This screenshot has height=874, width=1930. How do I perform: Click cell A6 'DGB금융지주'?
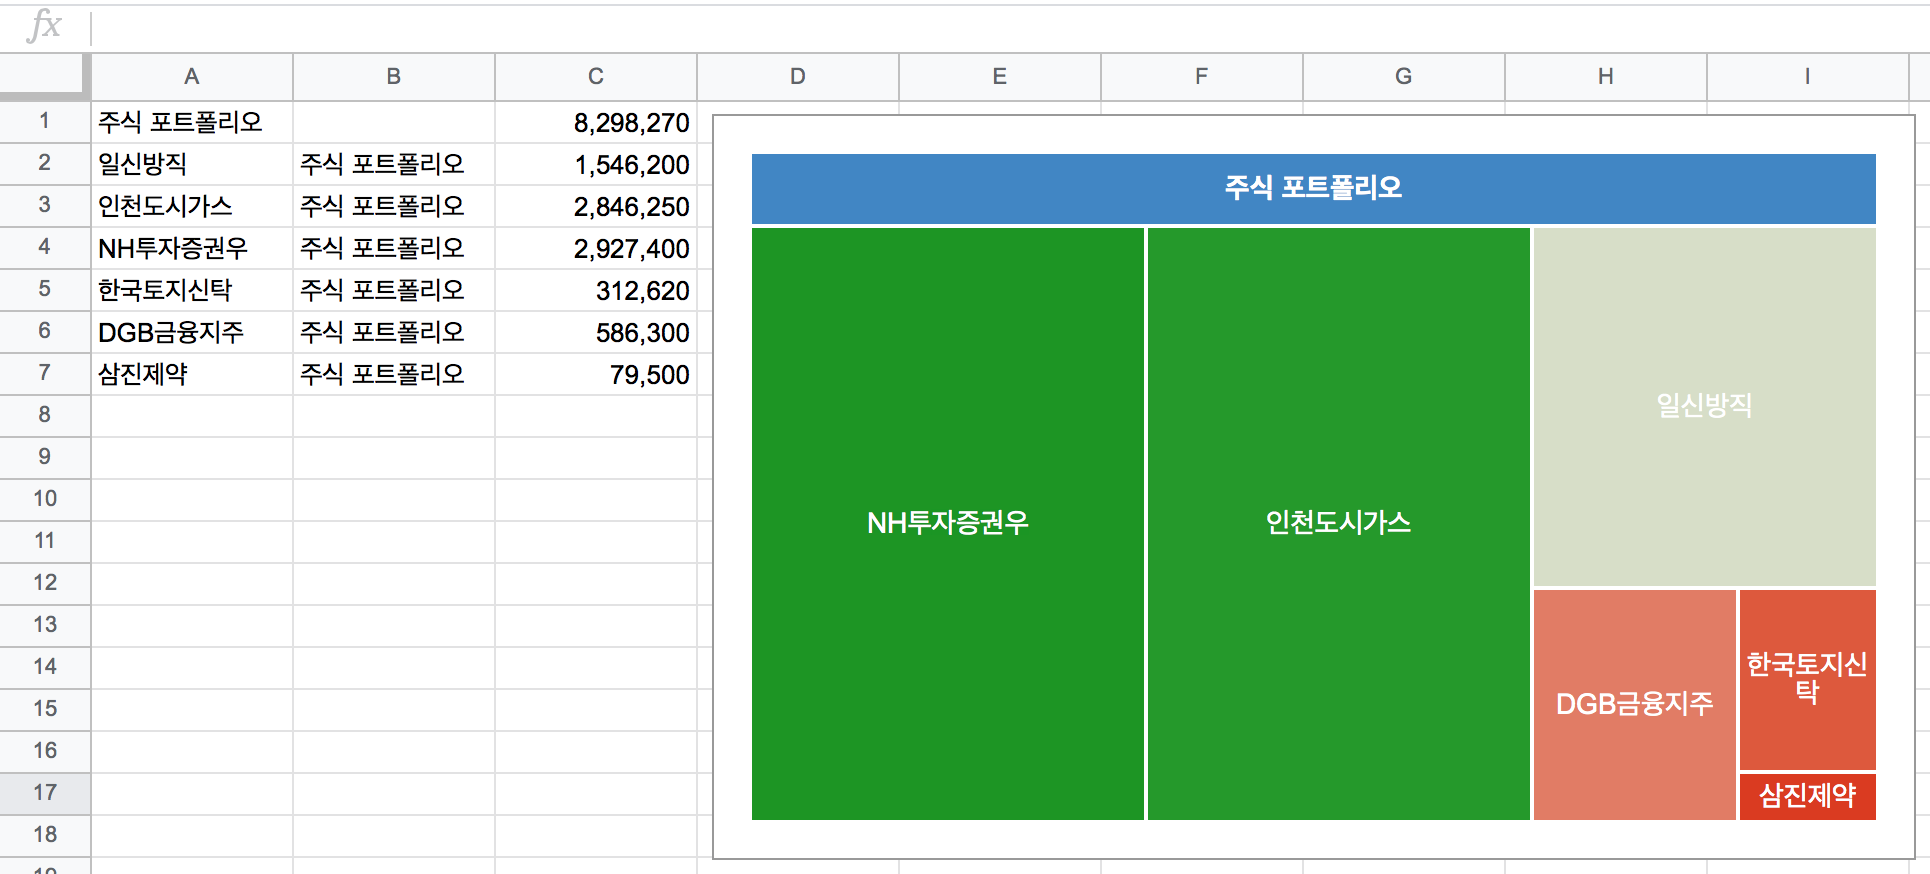click(192, 332)
